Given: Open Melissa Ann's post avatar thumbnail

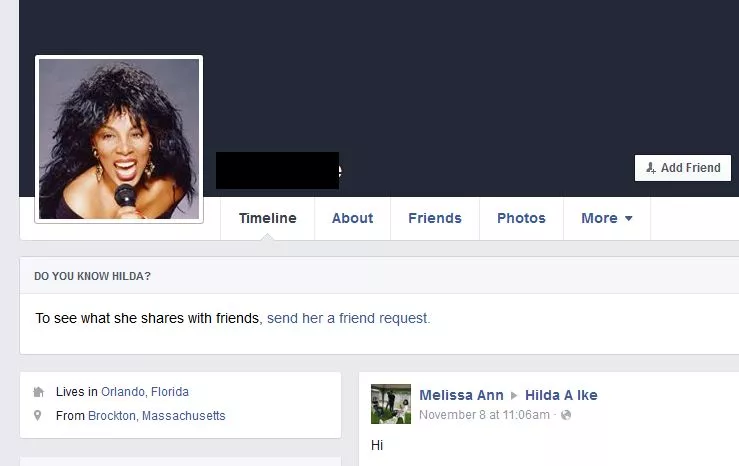Looking at the screenshot, I should click(391, 404).
